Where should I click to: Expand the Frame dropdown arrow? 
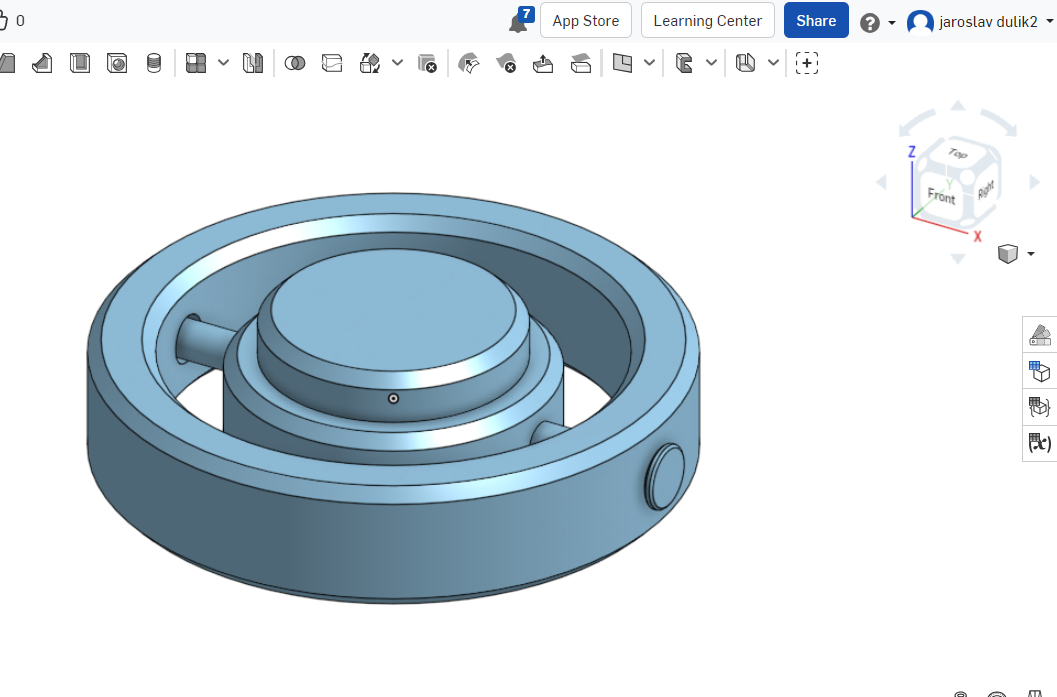click(x=711, y=63)
